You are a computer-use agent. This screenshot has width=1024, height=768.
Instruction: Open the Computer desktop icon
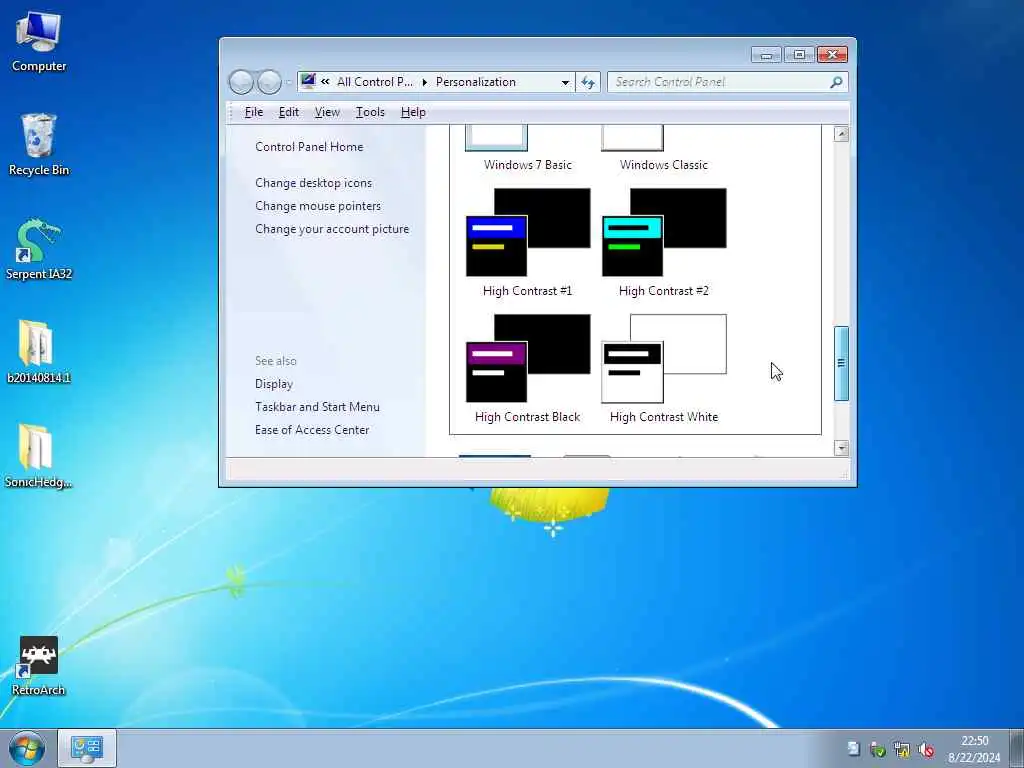coord(39,41)
